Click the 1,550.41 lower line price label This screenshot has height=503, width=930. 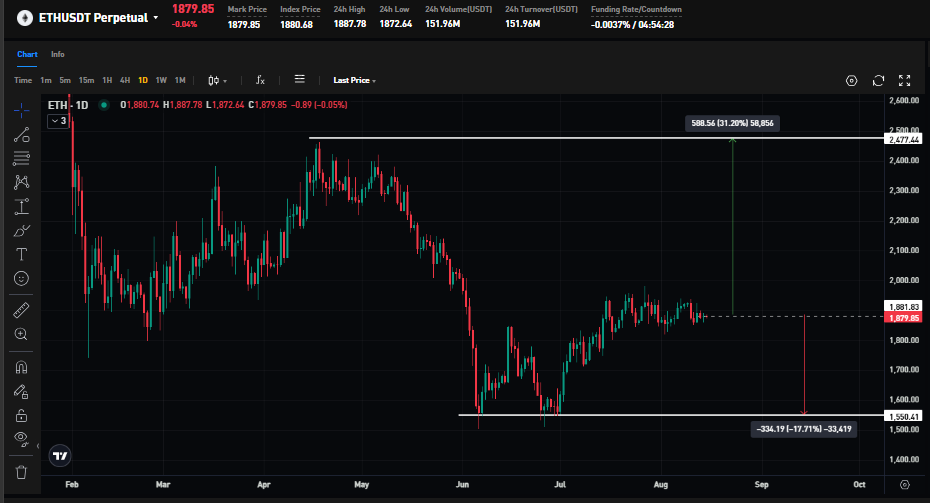click(904, 416)
